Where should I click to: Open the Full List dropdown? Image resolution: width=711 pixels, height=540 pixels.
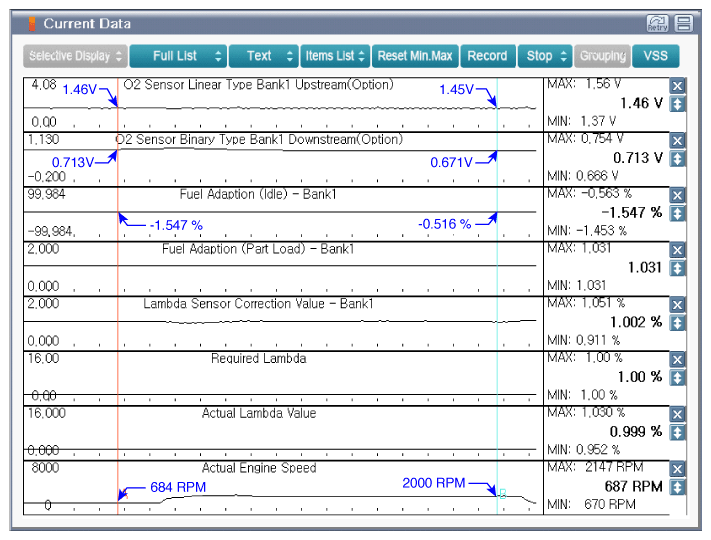tap(178, 56)
